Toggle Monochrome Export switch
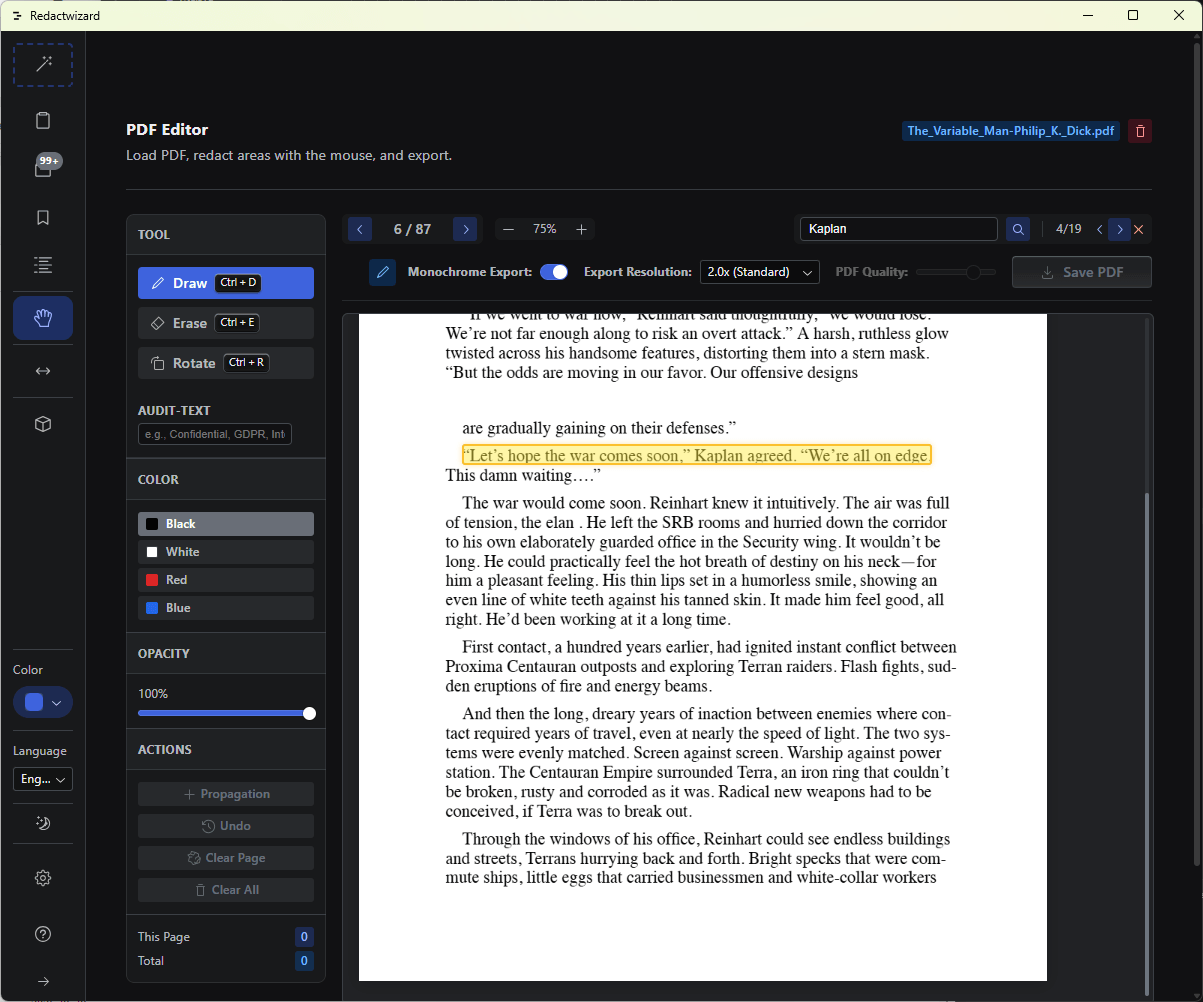The width and height of the screenshot is (1203, 1002). 554,272
